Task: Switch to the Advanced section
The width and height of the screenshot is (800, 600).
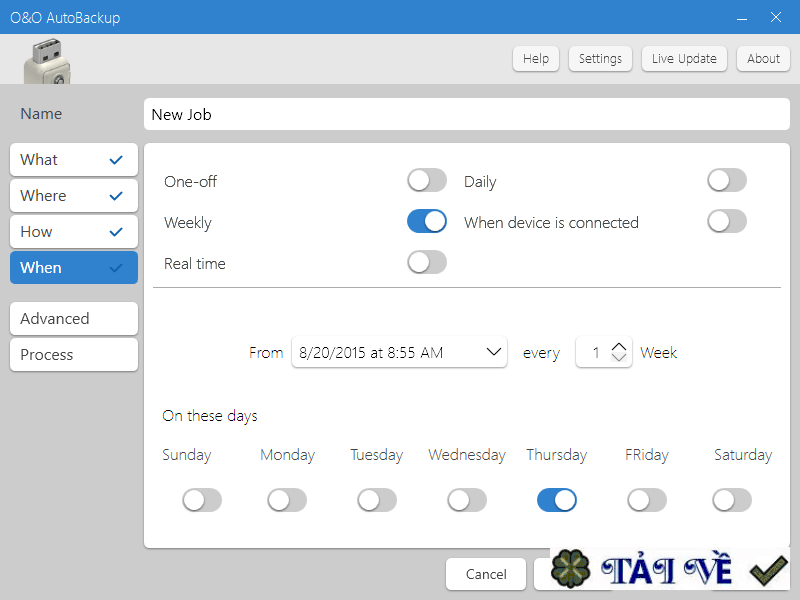Action: point(73,319)
